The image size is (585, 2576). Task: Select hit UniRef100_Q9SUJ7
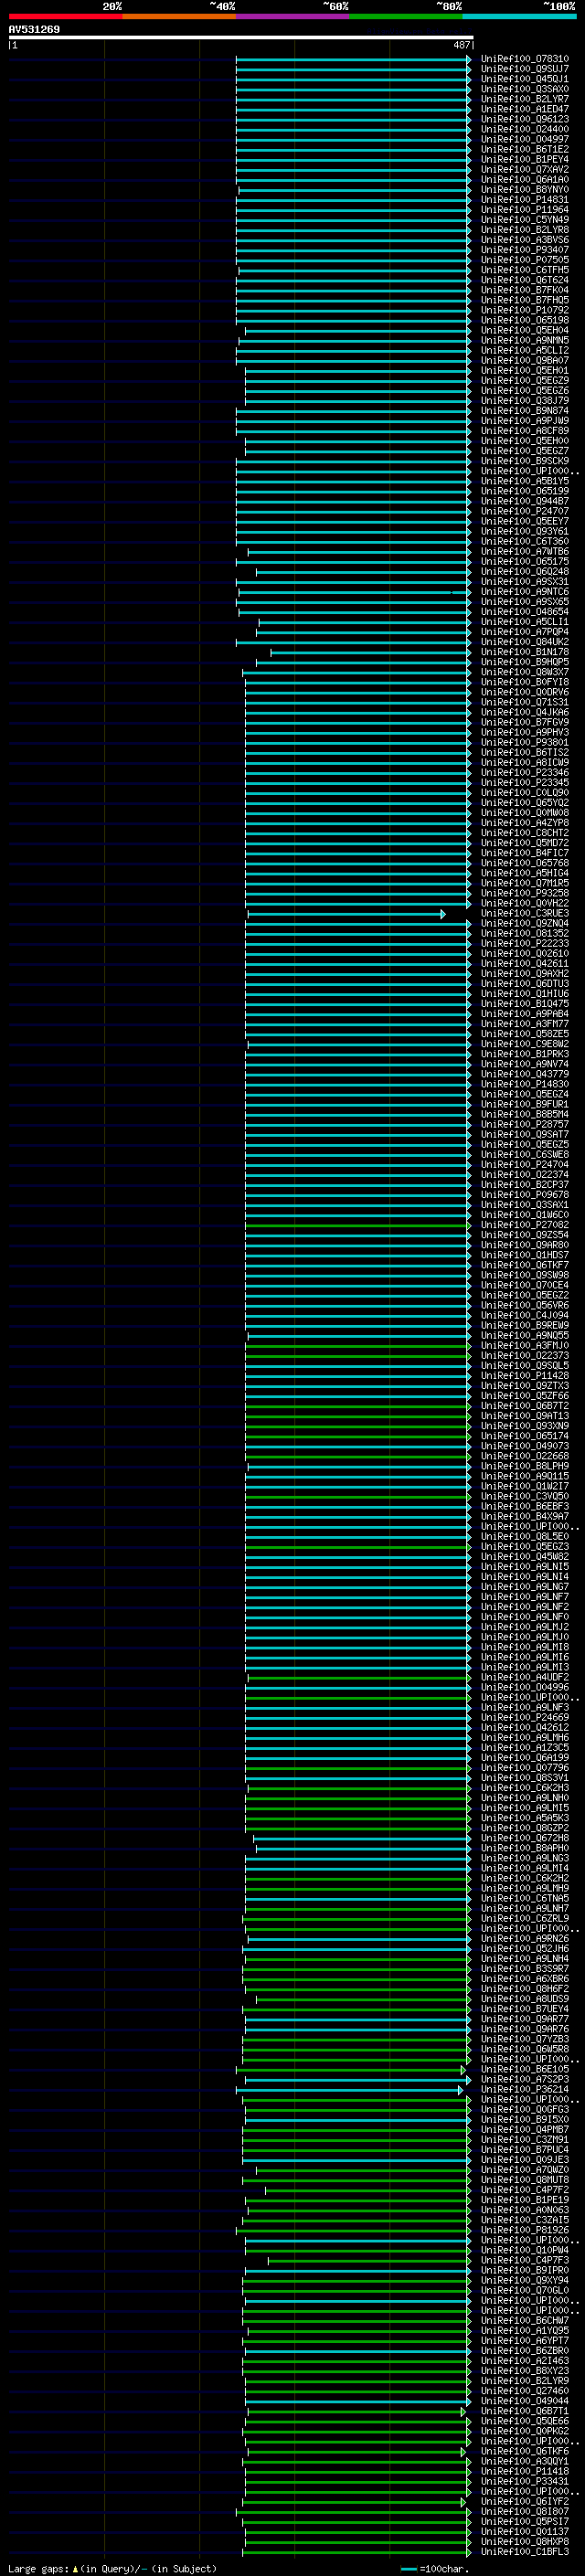pos(525,69)
